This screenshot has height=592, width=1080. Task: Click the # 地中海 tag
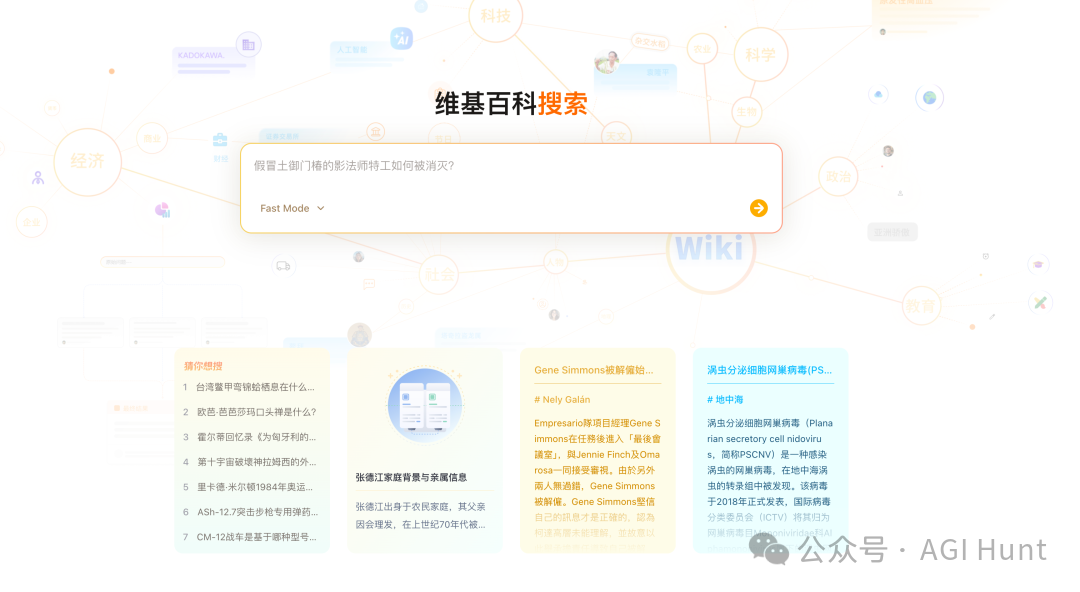tap(725, 400)
